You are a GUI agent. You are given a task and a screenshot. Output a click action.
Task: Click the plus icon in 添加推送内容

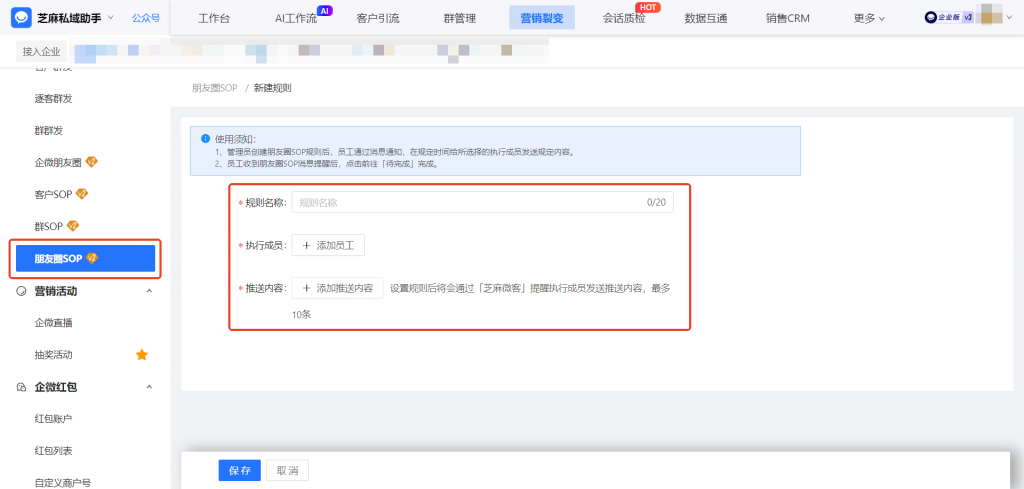pos(307,288)
